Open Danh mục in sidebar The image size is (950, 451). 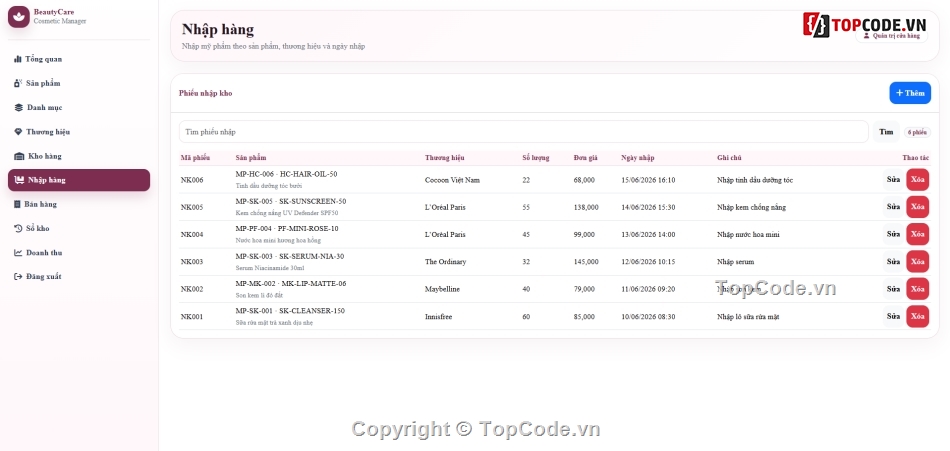(x=79, y=108)
